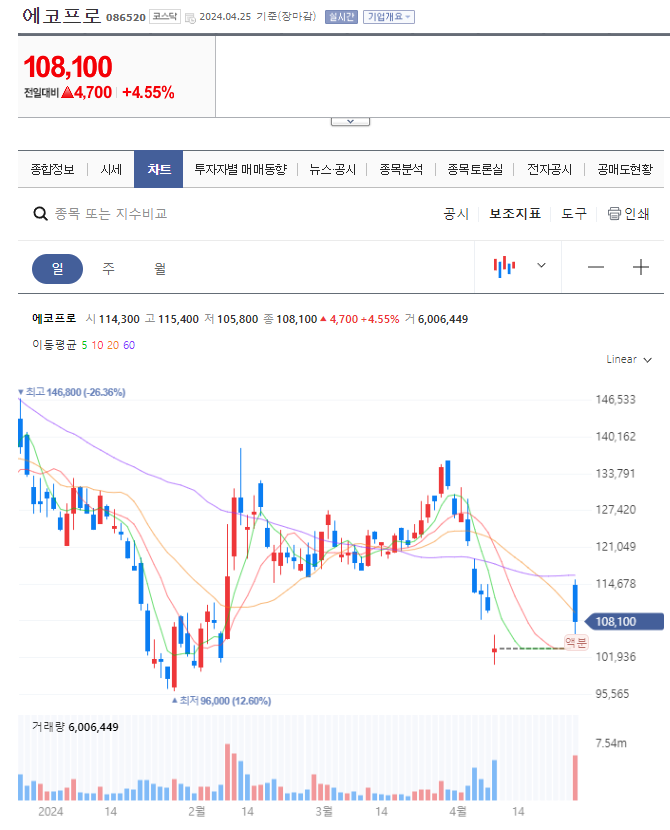This screenshot has width=670, height=830.
Task: Switch chart to monthly 월 period
Action: (160, 268)
